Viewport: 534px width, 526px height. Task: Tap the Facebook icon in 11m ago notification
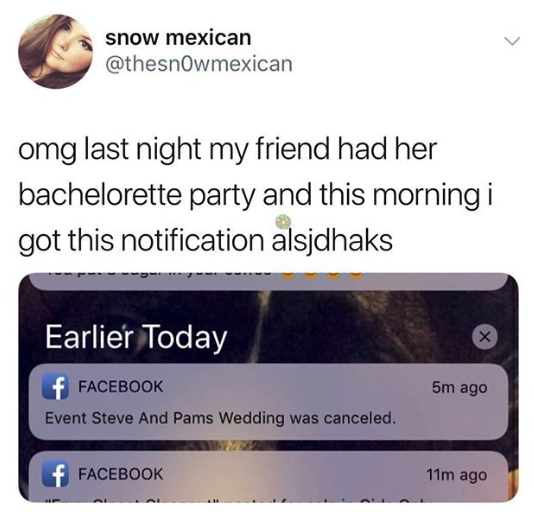coord(56,474)
